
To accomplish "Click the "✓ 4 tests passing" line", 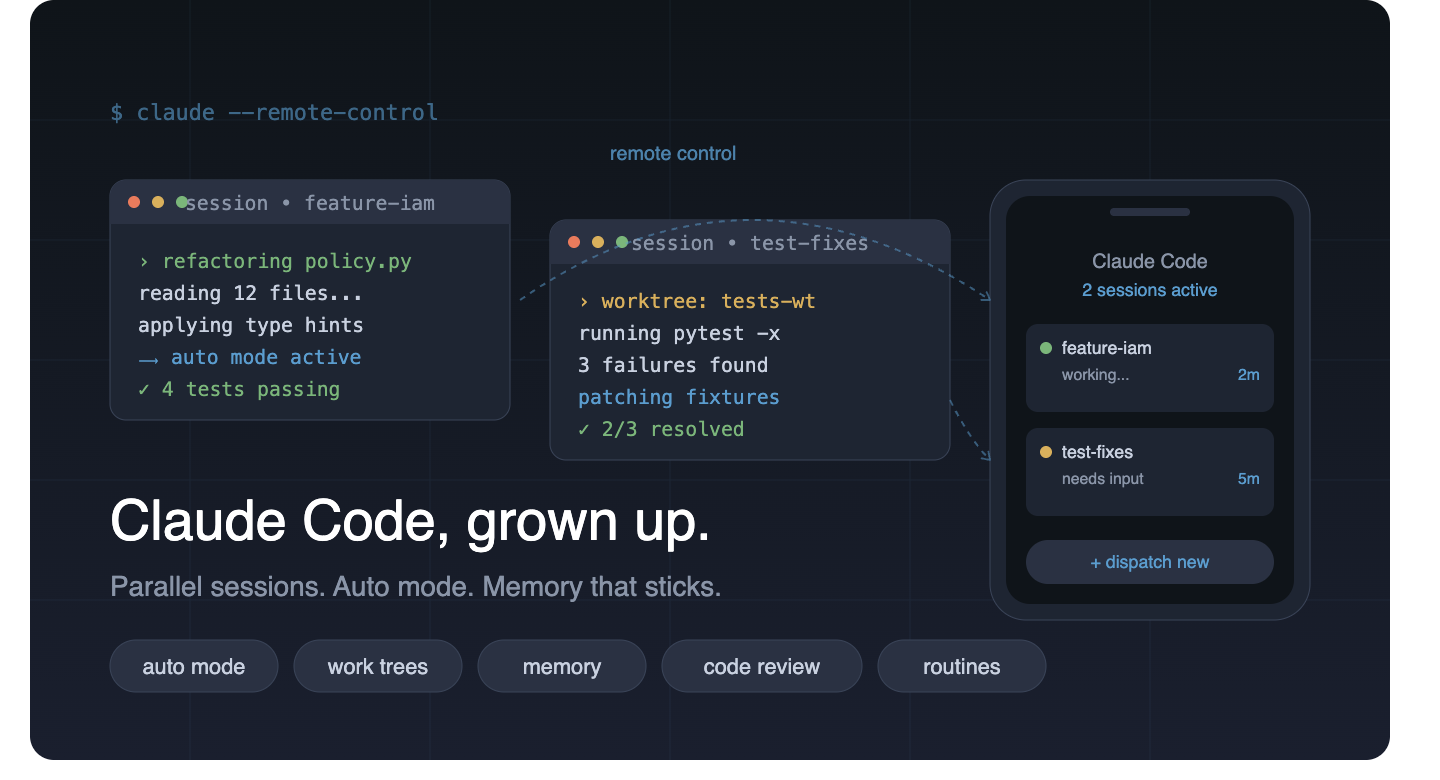I will point(239,389).
